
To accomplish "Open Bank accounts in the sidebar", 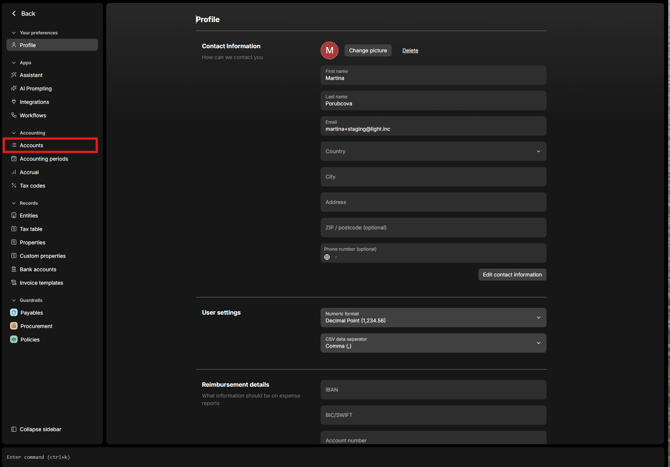I will tap(38, 269).
